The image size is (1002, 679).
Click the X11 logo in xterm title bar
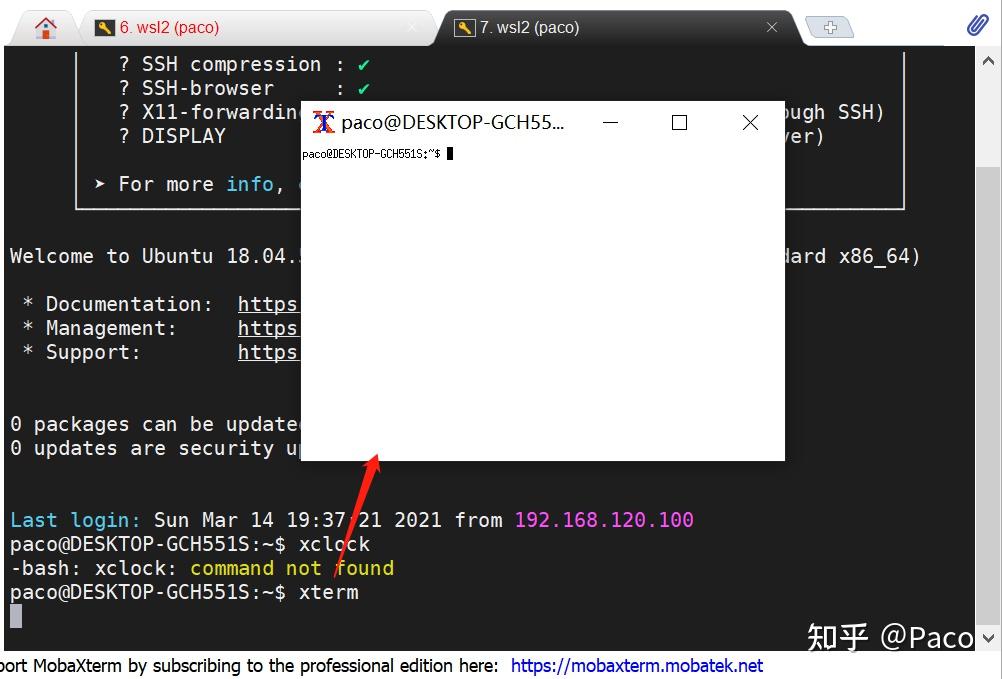tap(322, 123)
